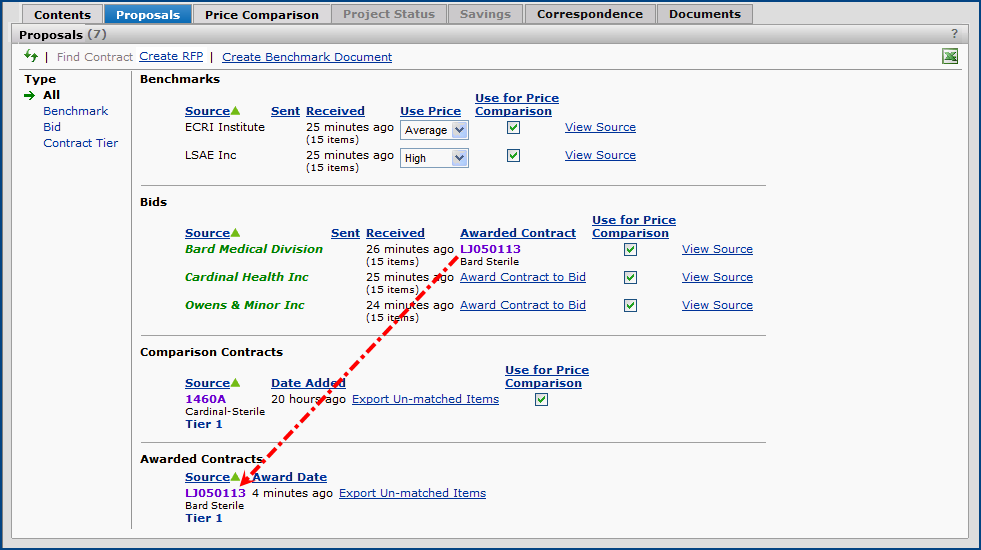Screen dimensions: 981x550
Task: View source for Bard Medical Division bid
Action: [x=717, y=249]
